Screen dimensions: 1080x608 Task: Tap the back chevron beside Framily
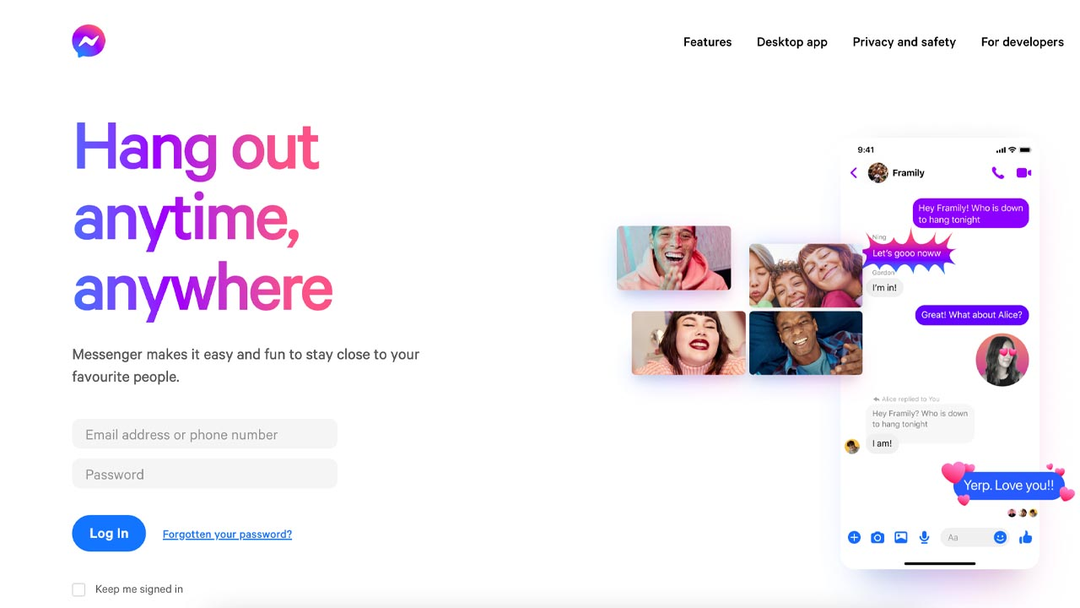pos(853,173)
